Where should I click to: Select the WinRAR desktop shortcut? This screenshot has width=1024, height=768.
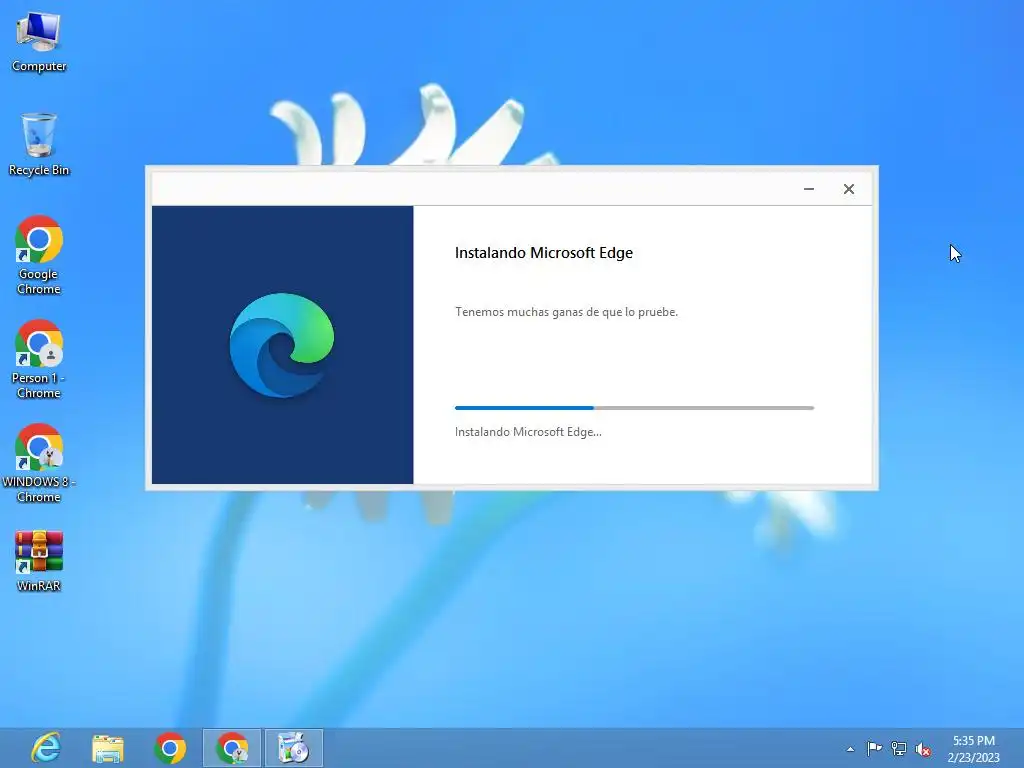coord(39,560)
